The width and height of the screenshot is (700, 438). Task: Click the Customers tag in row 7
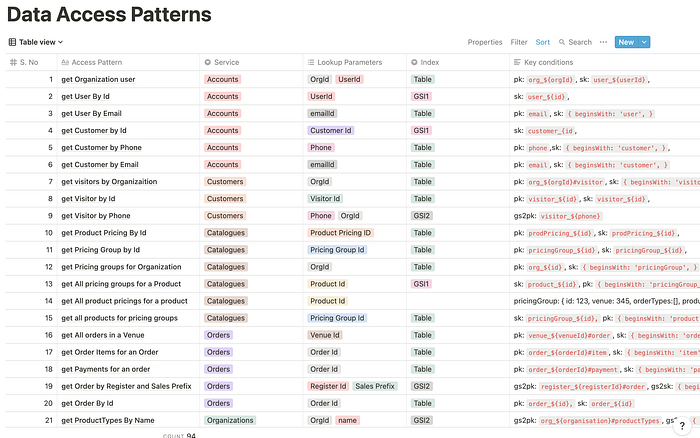click(x=225, y=182)
